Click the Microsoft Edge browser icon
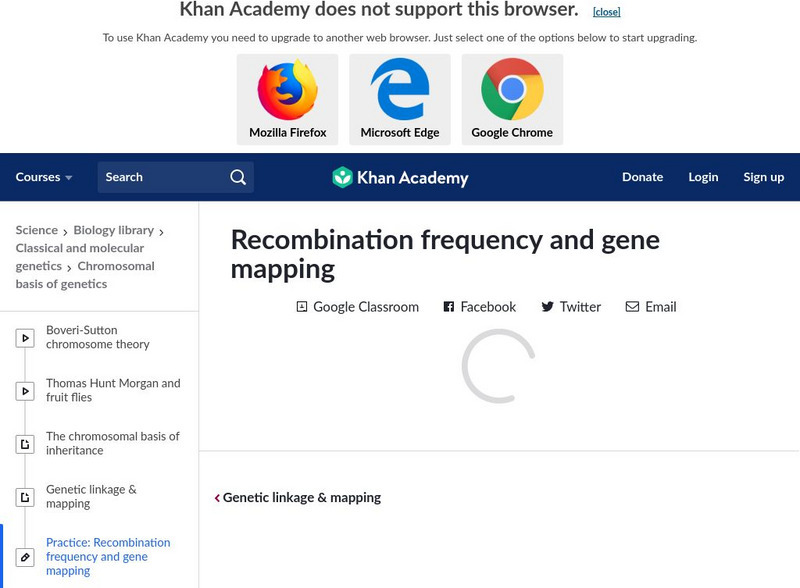Viewport: 800px width, 588px height. pos(400,90)
